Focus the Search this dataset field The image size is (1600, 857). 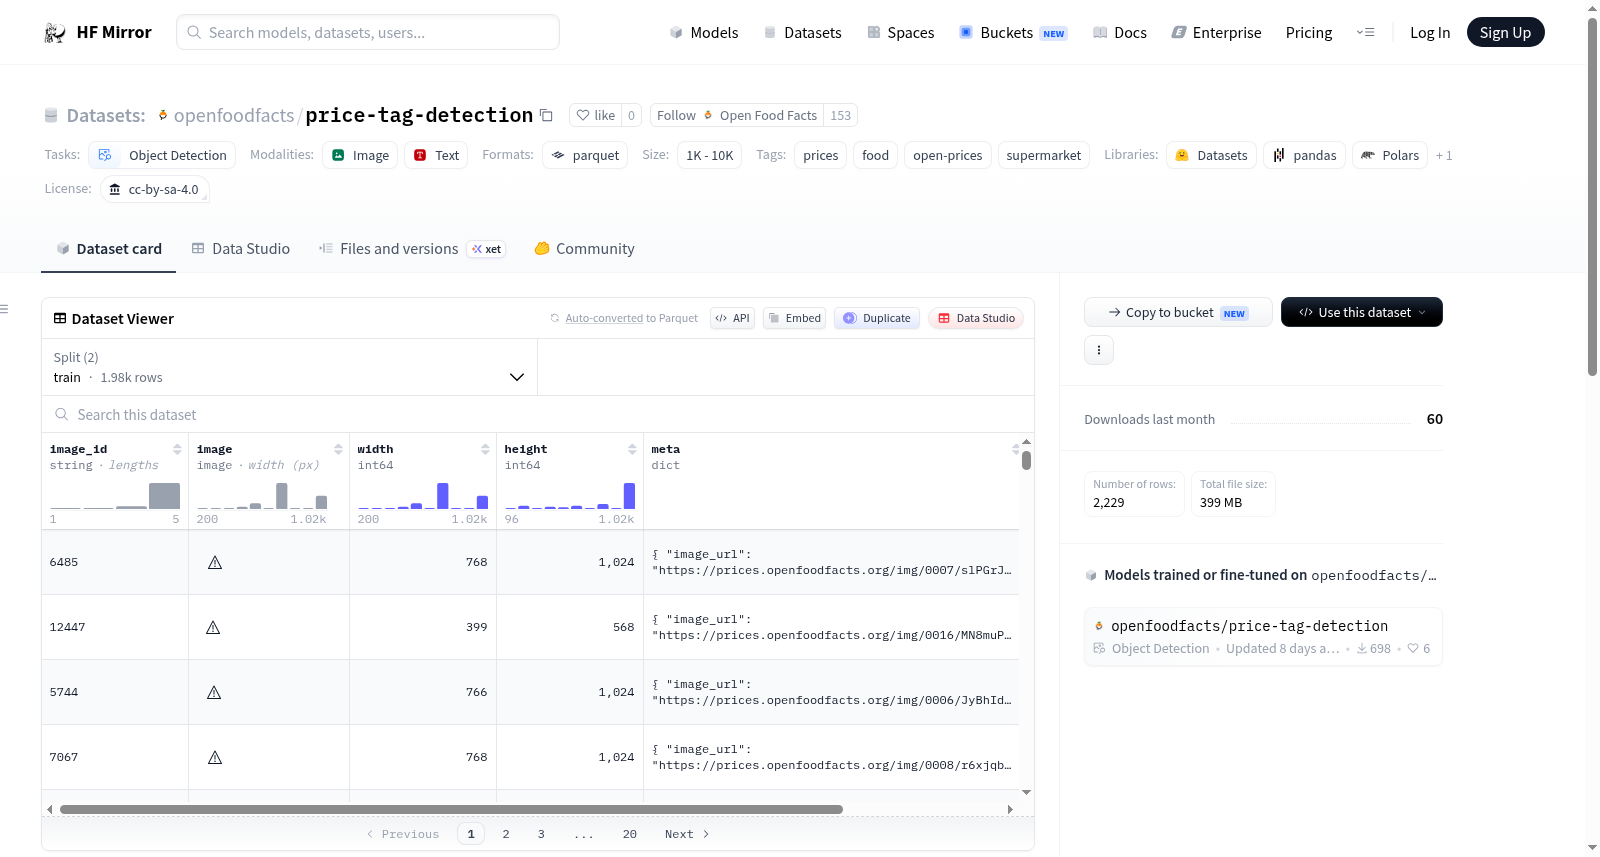pos(538,414)
